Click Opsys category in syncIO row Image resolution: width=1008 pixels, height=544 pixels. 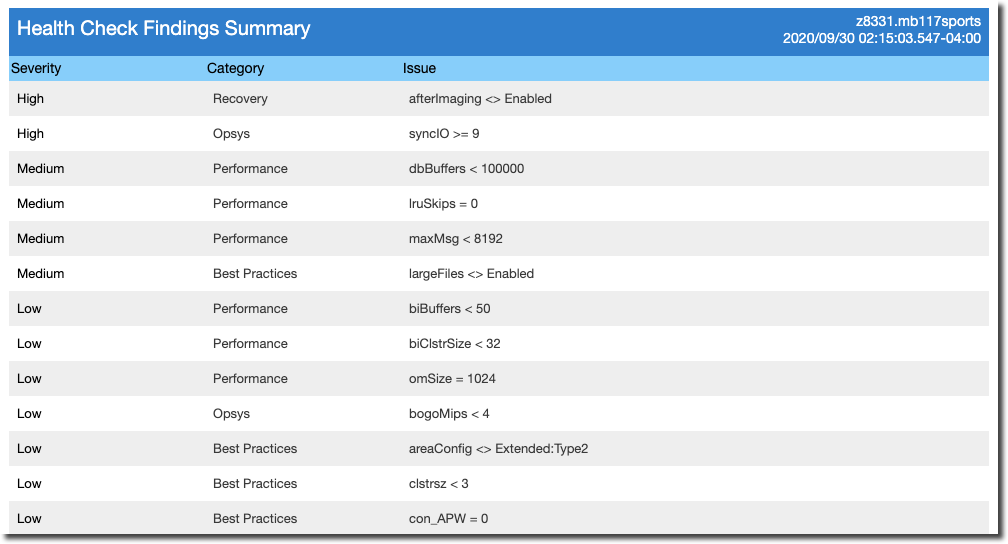point(231,134)
